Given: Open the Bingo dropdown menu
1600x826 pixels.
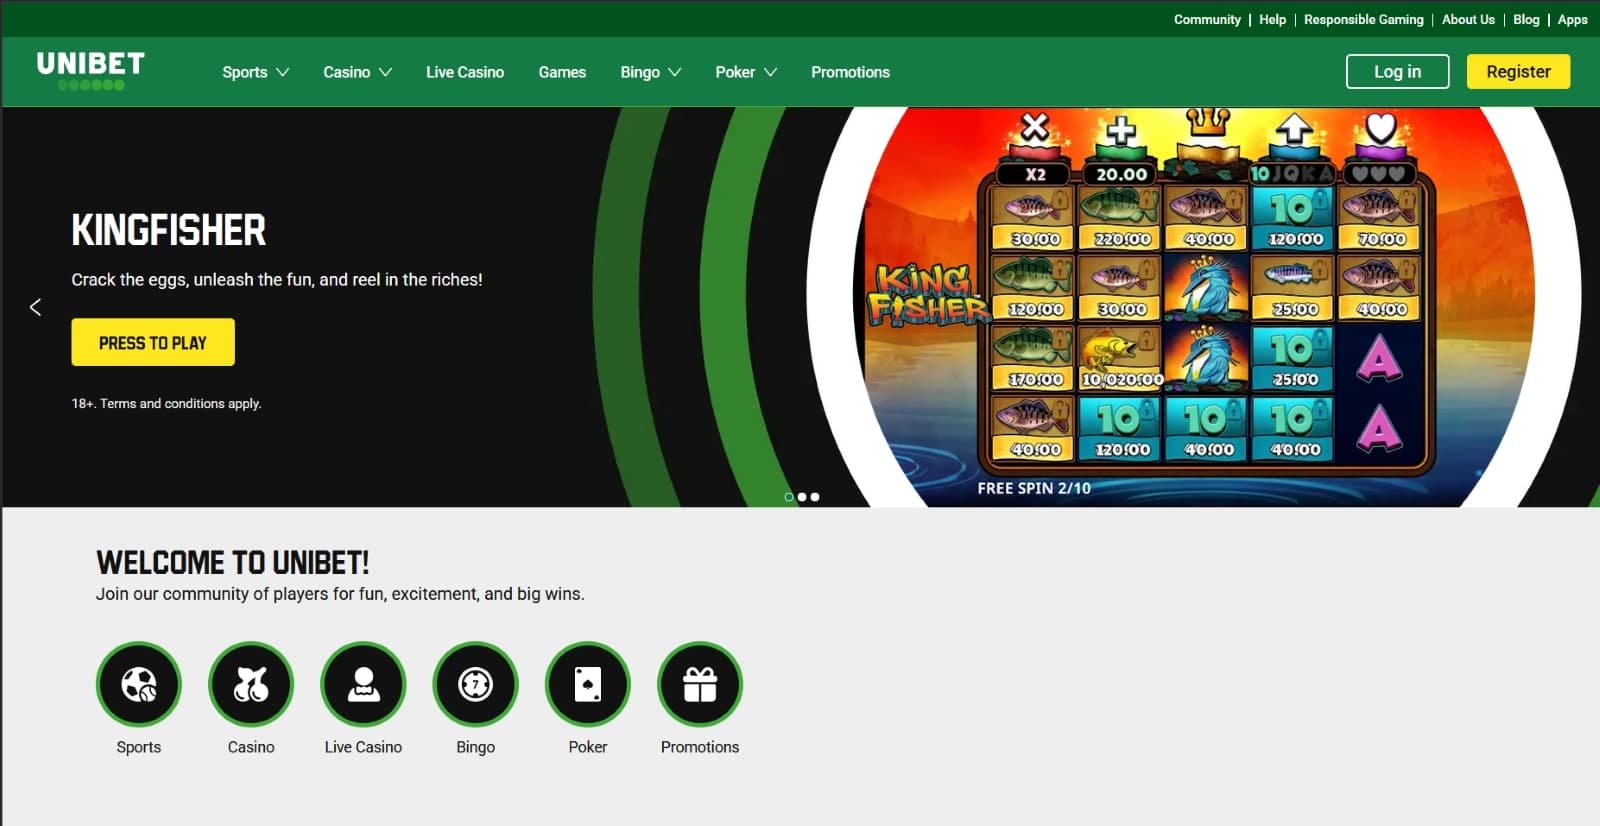Looking at the screenshot, I should tap(650, 72).
